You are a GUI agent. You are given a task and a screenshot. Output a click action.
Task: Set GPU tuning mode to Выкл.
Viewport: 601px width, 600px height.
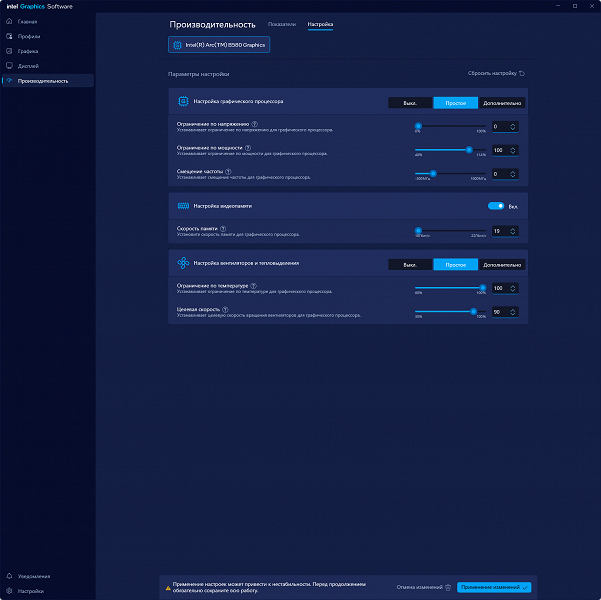[x=410, y=103]
